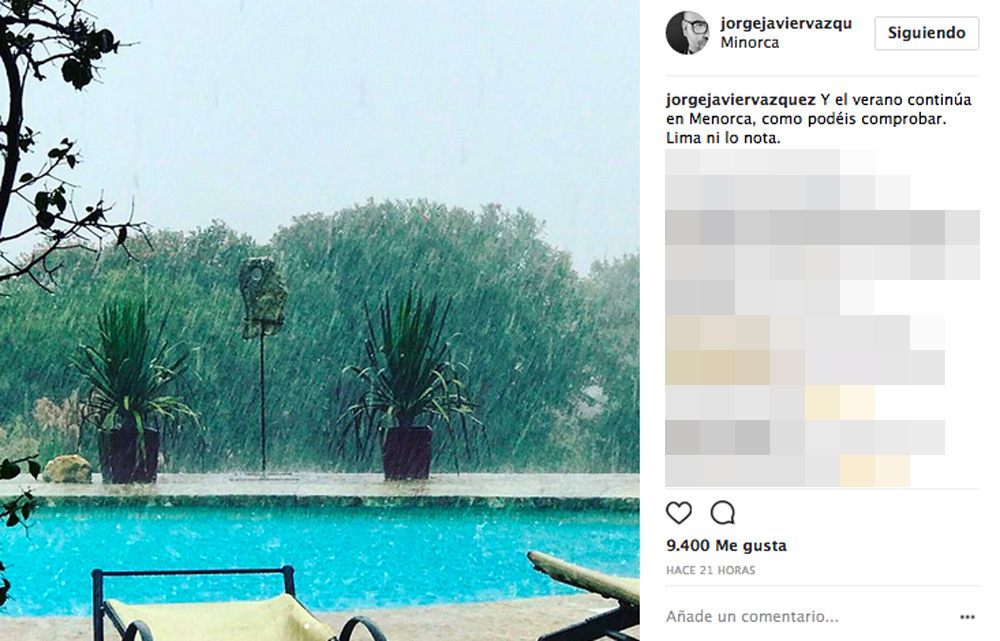Screen dimensions: 1000x641
Task: Click the right potted plant in the photo
Action: pos(408,388)
